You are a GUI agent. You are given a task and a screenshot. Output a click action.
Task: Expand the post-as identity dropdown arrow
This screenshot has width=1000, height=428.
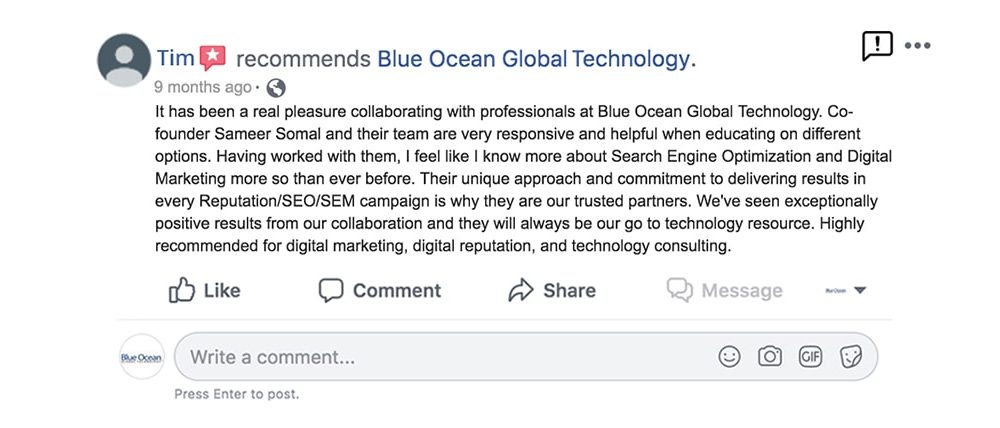[x=860, y=290]
